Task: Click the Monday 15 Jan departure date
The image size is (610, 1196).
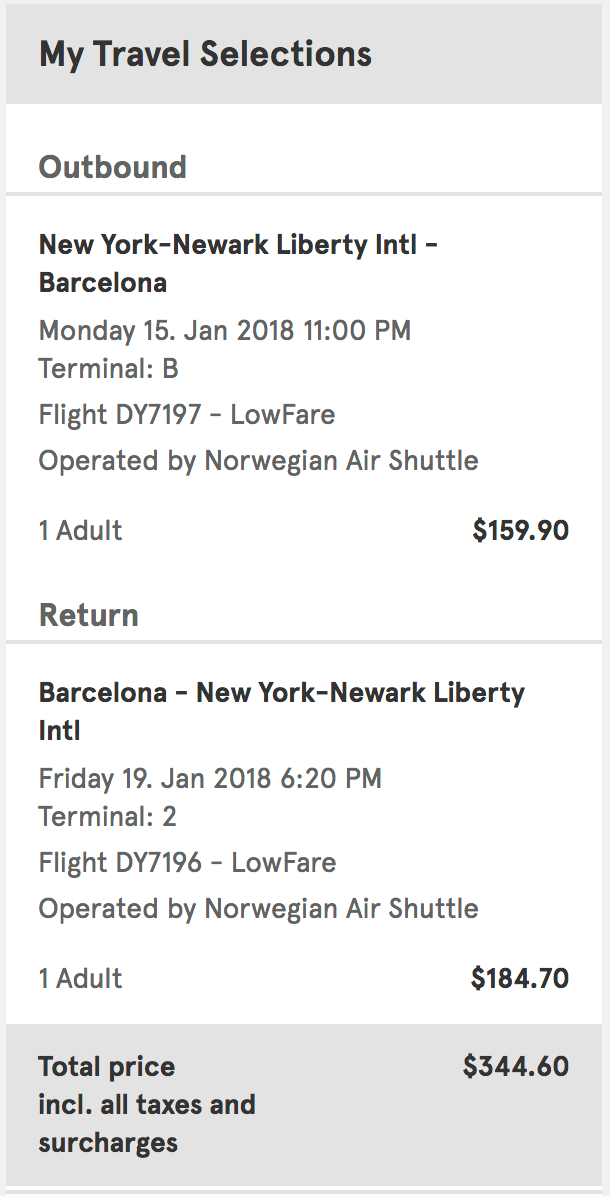Action: click(224, 330)
